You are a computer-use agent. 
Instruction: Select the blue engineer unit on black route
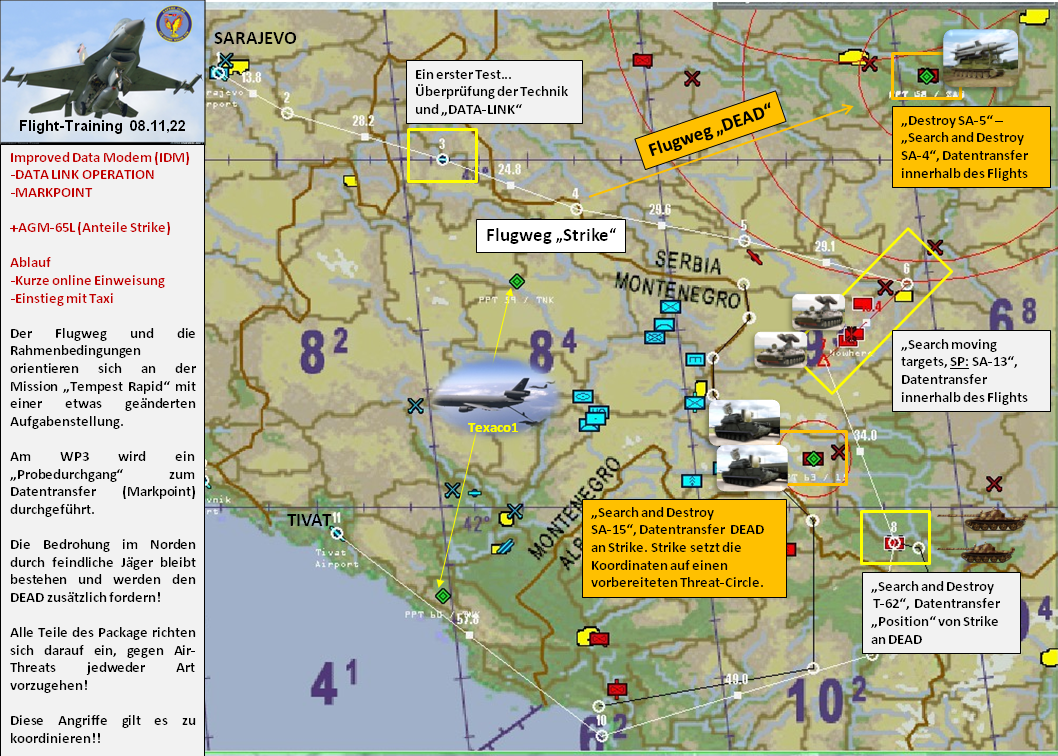tap(696, 359)
